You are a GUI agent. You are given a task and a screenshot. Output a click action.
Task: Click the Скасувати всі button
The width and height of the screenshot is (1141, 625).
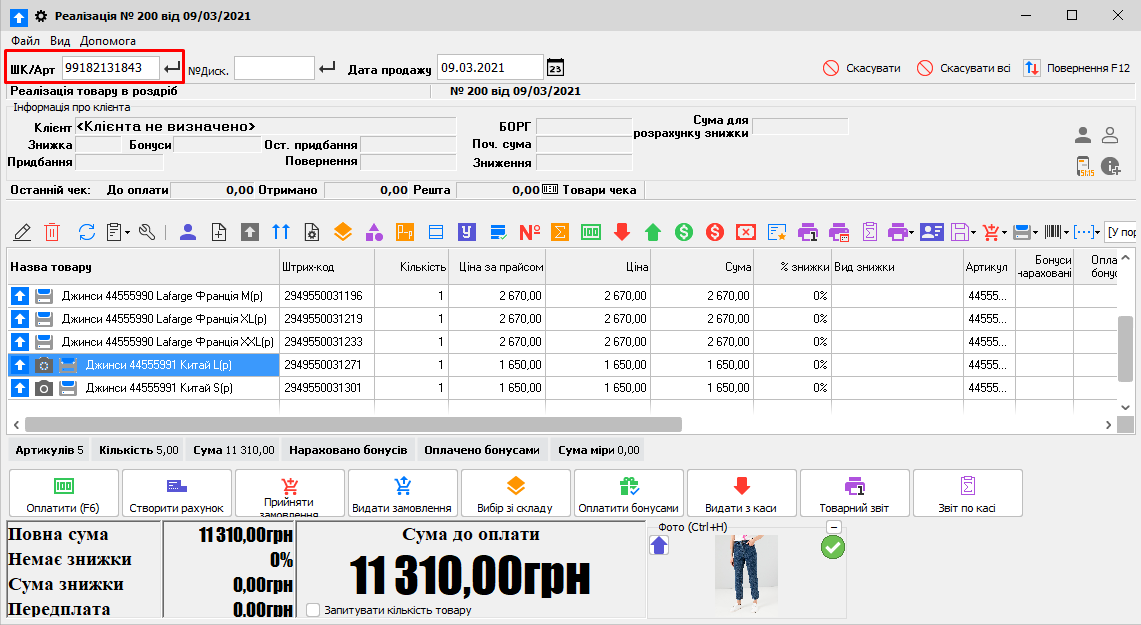pos(963,68)
